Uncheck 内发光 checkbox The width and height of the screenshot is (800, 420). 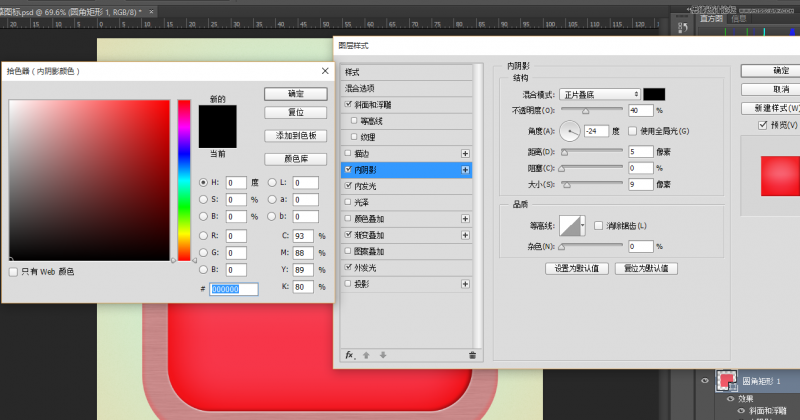coord(348,186)
